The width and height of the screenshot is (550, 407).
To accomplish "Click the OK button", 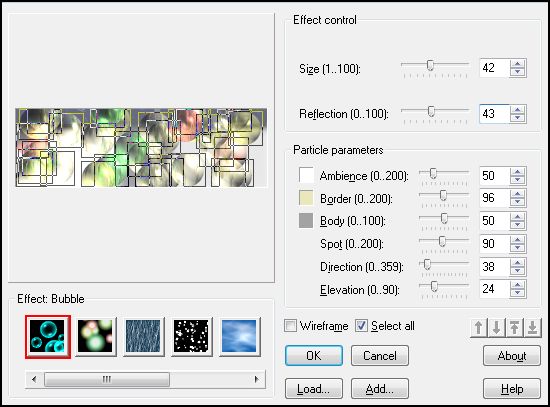I will click(314, 356).
